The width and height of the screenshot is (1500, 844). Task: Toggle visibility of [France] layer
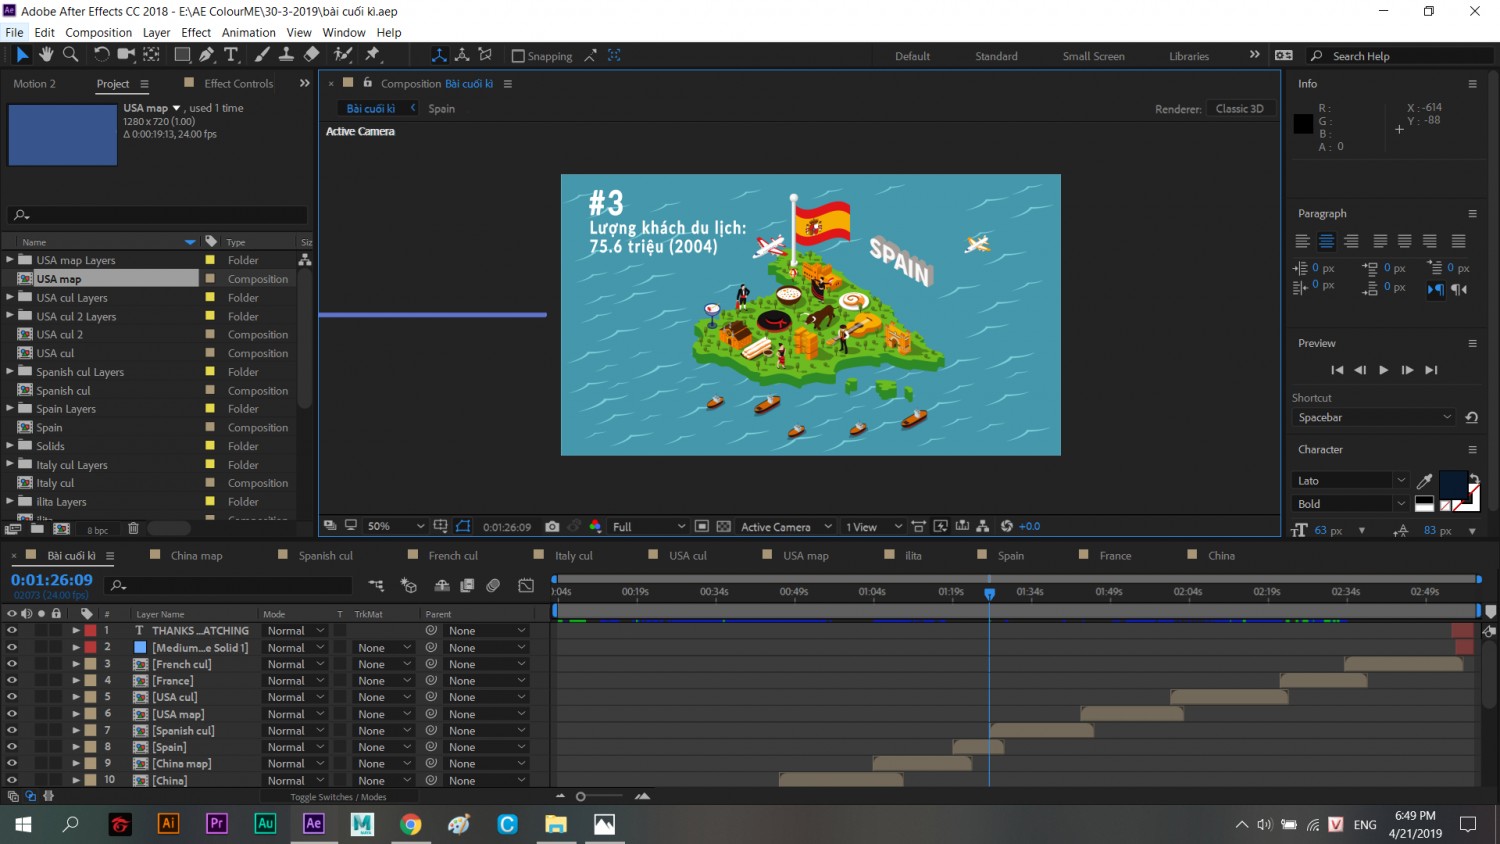click(x=12, y=681)
